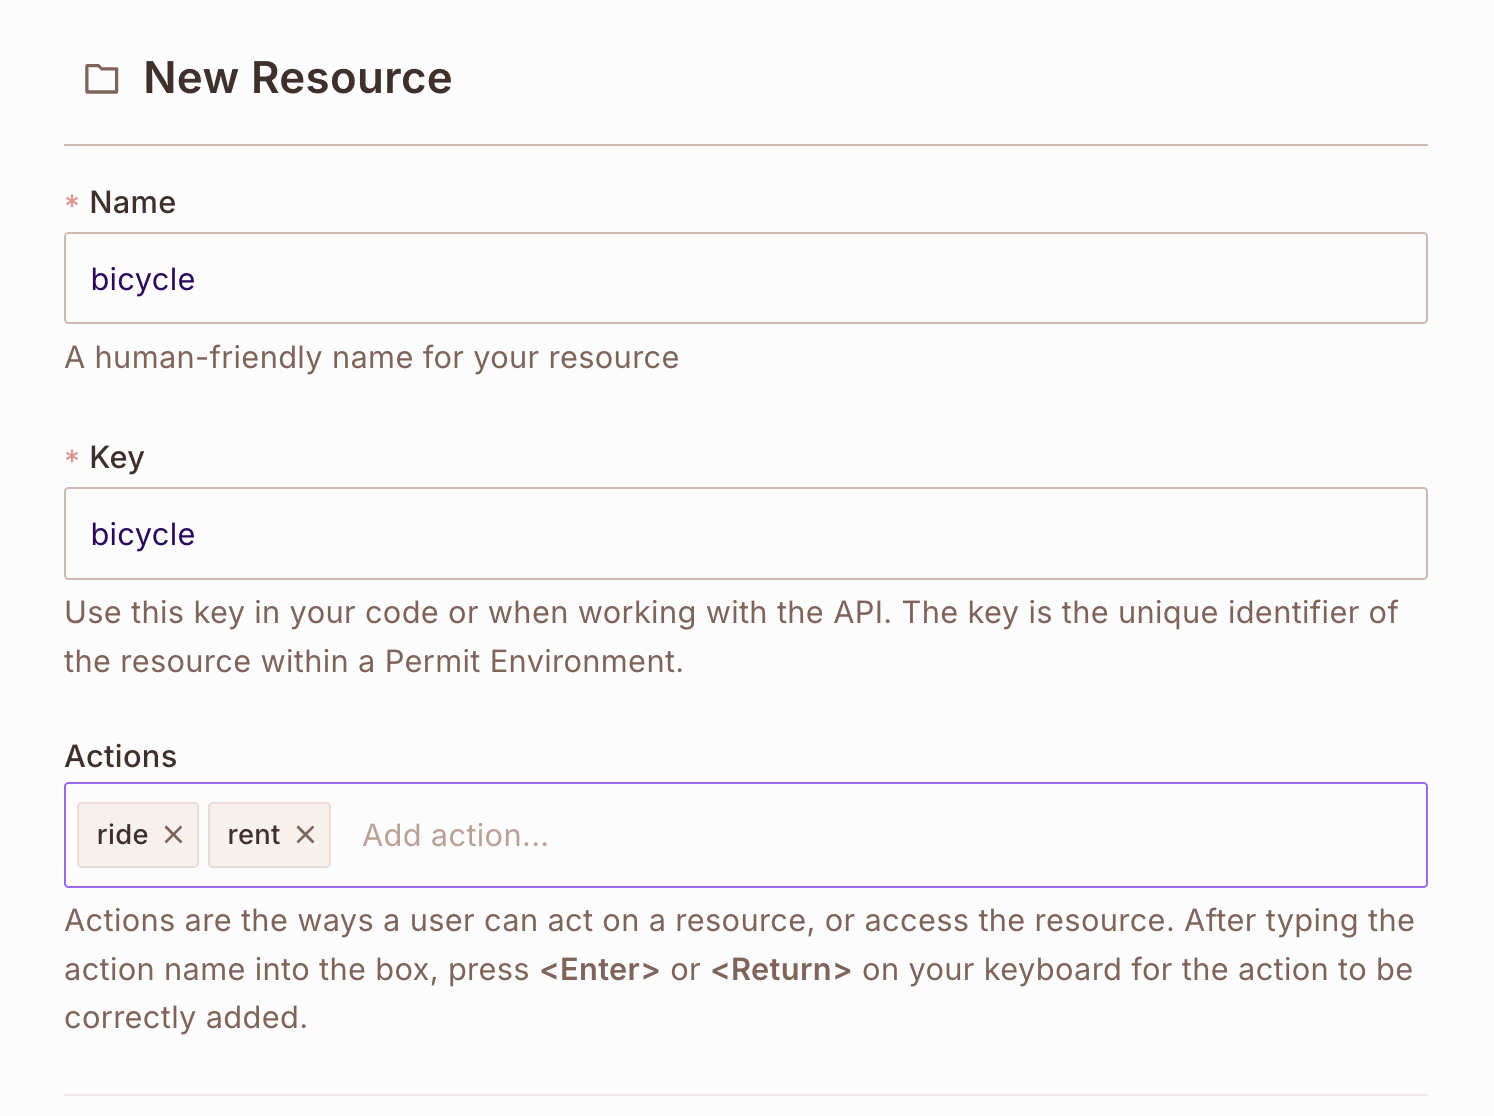1494x1116 pixels.
Task: Click the Key field label
Action: (116, 457)
